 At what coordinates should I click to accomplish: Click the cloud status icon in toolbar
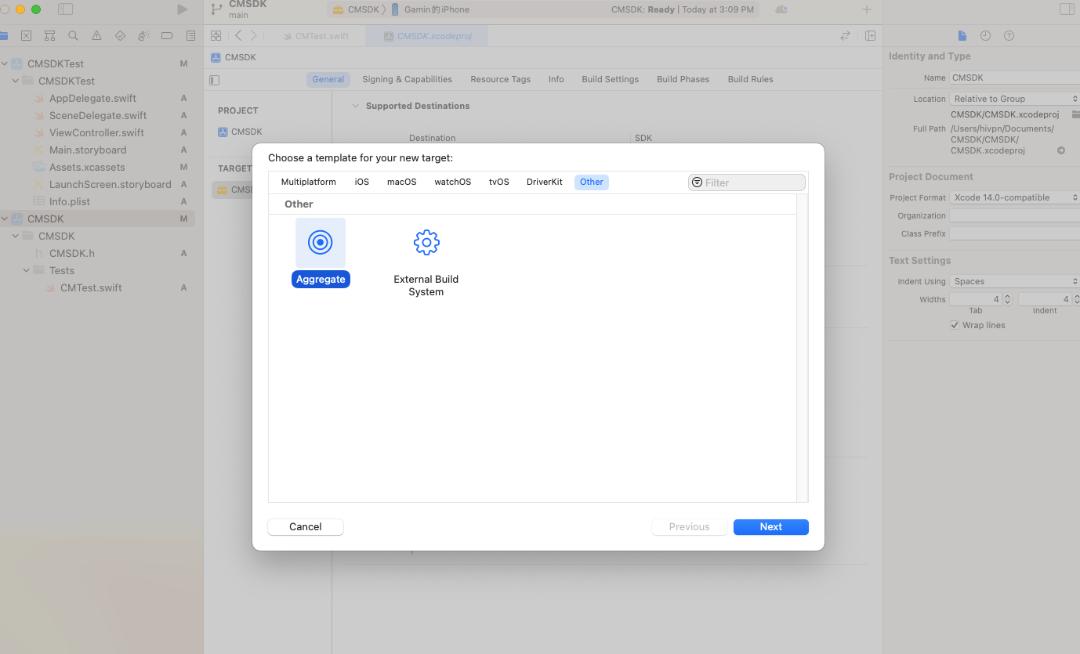(781, 10)
